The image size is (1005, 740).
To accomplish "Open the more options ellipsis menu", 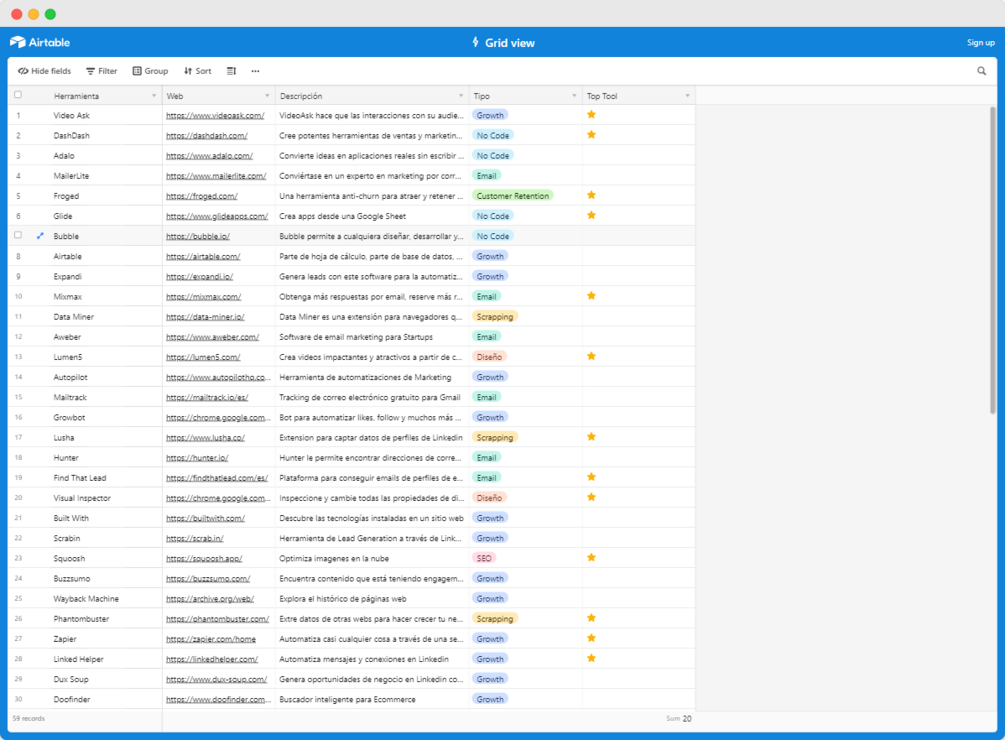I will [255, 71].
